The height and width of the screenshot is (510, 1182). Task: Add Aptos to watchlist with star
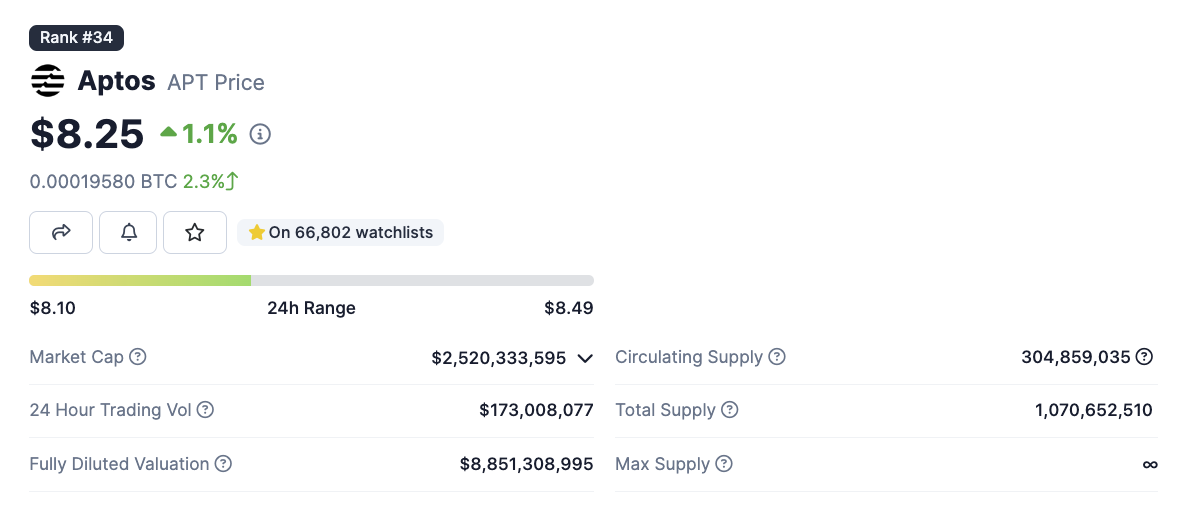click(195, 233)
